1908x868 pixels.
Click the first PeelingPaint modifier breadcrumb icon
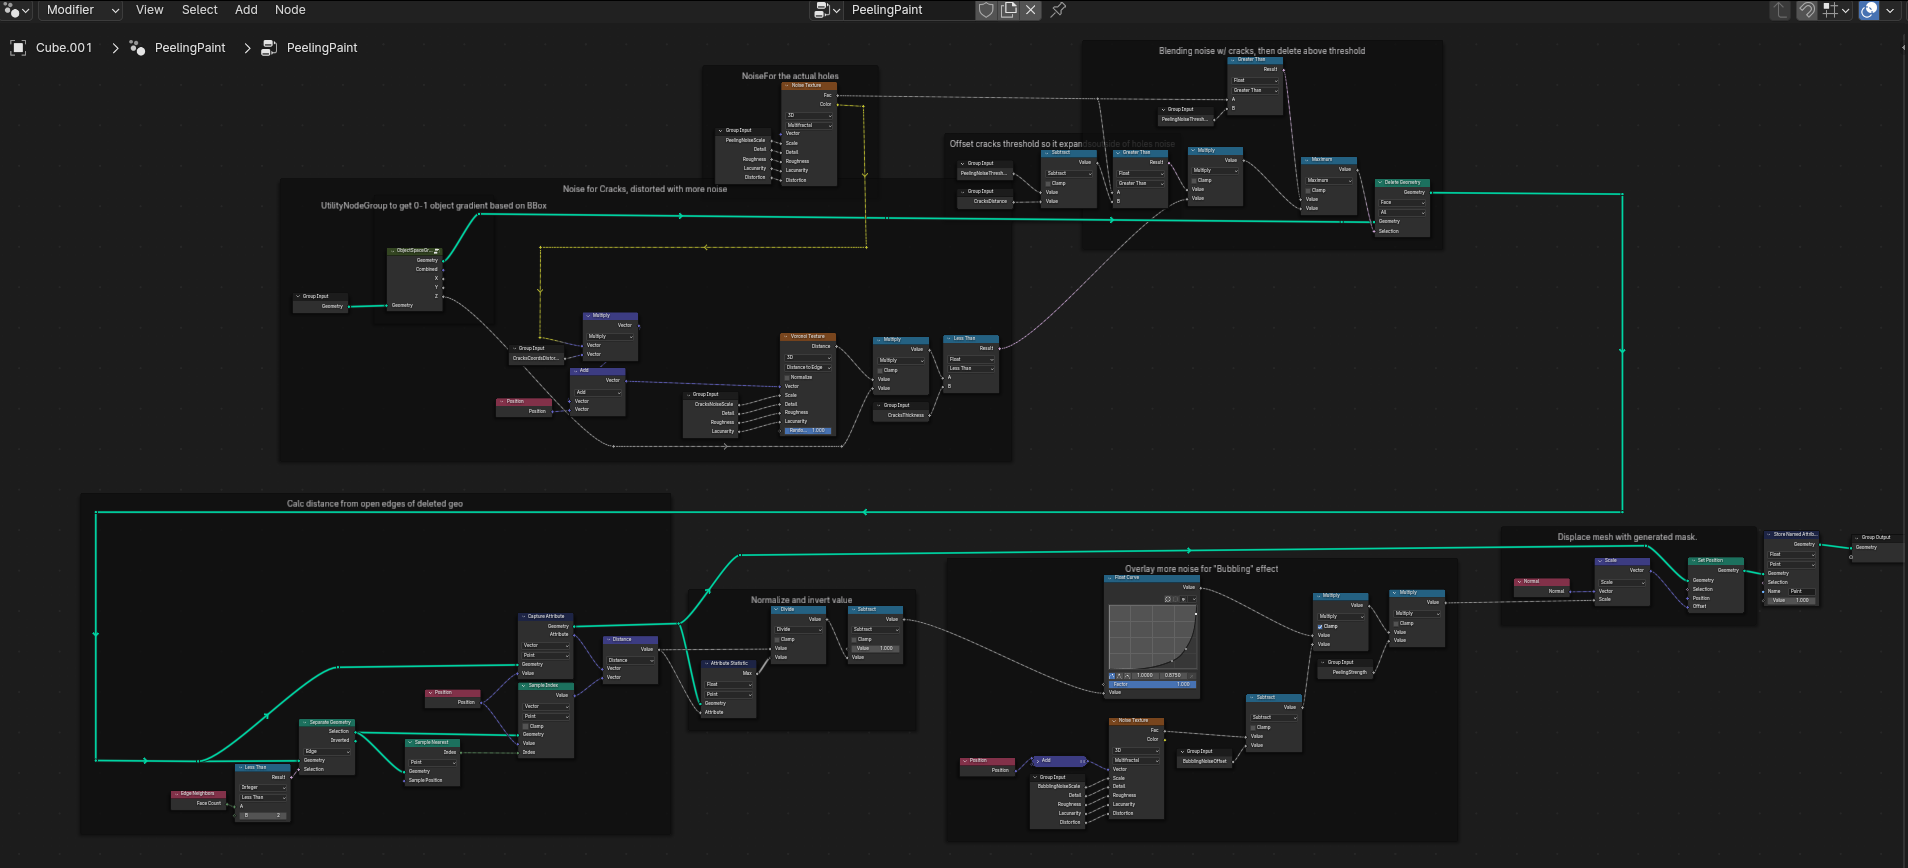pos(138,48)
